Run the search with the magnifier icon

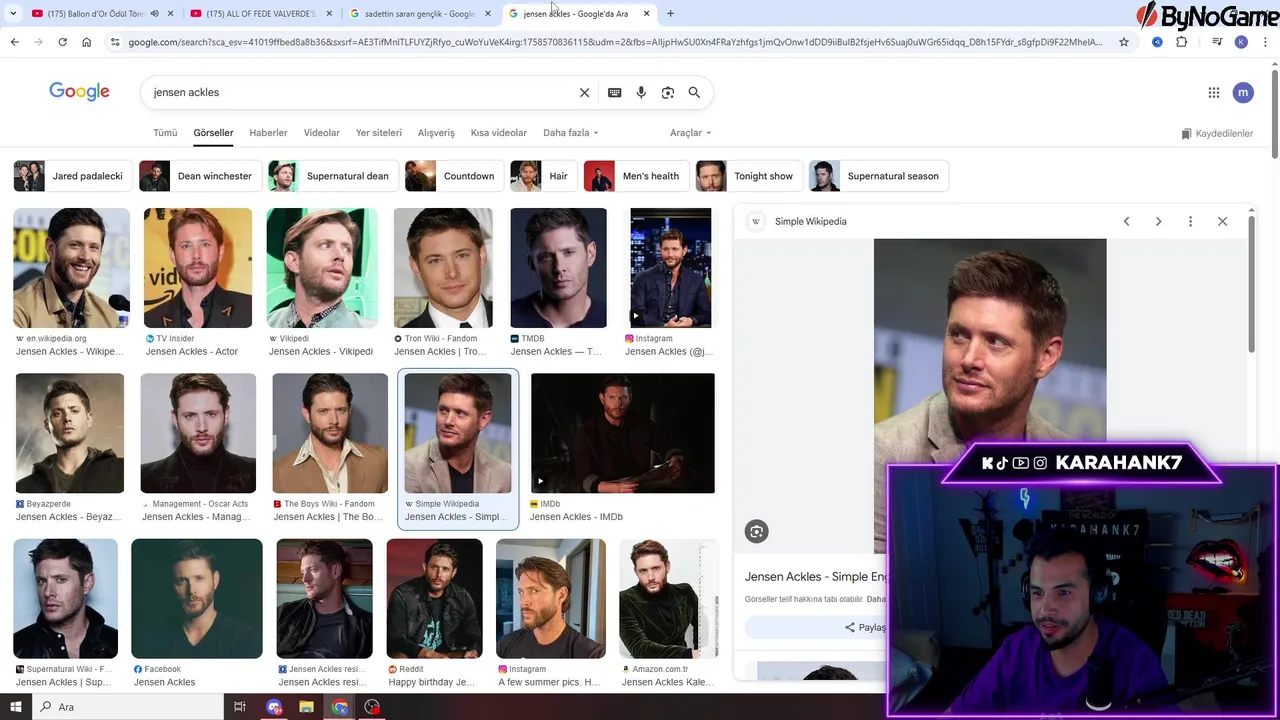click(x=694, y=92)
